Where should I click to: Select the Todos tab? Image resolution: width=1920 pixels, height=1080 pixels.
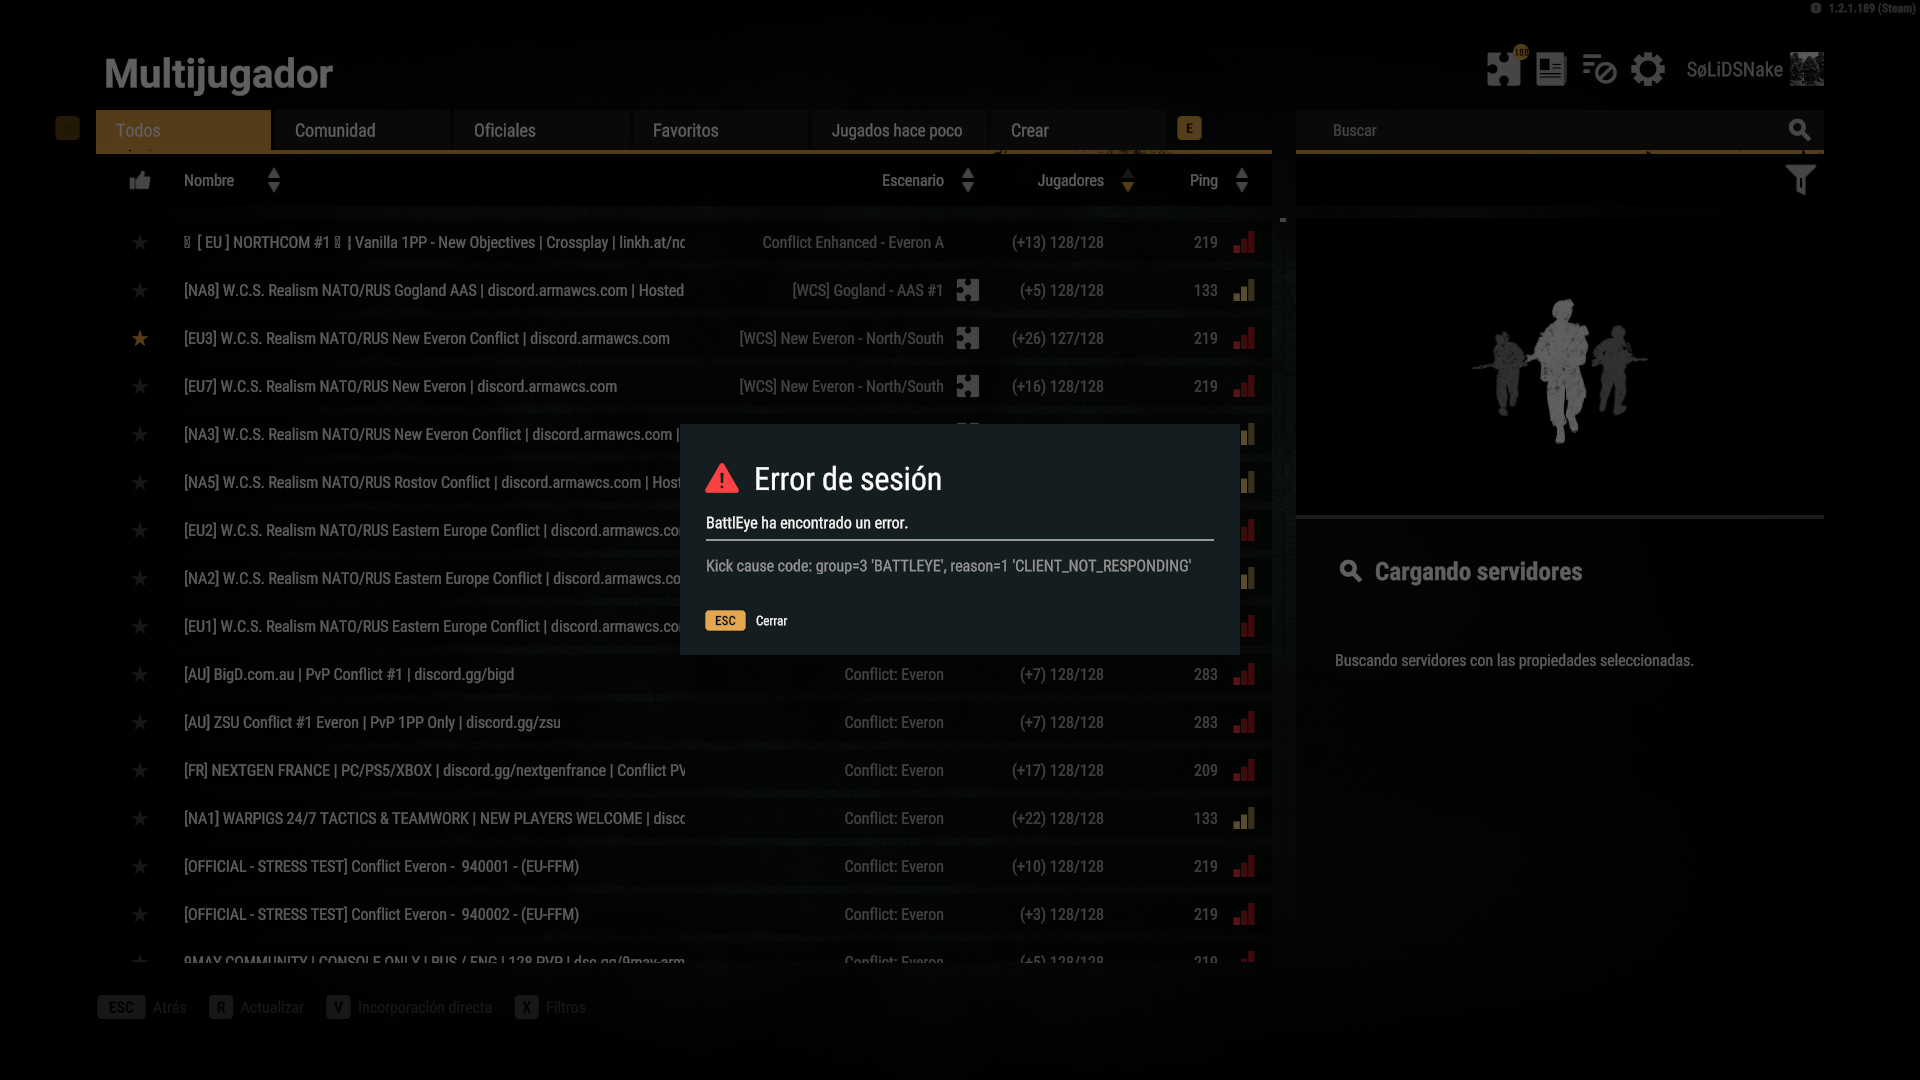pos(183,131)
